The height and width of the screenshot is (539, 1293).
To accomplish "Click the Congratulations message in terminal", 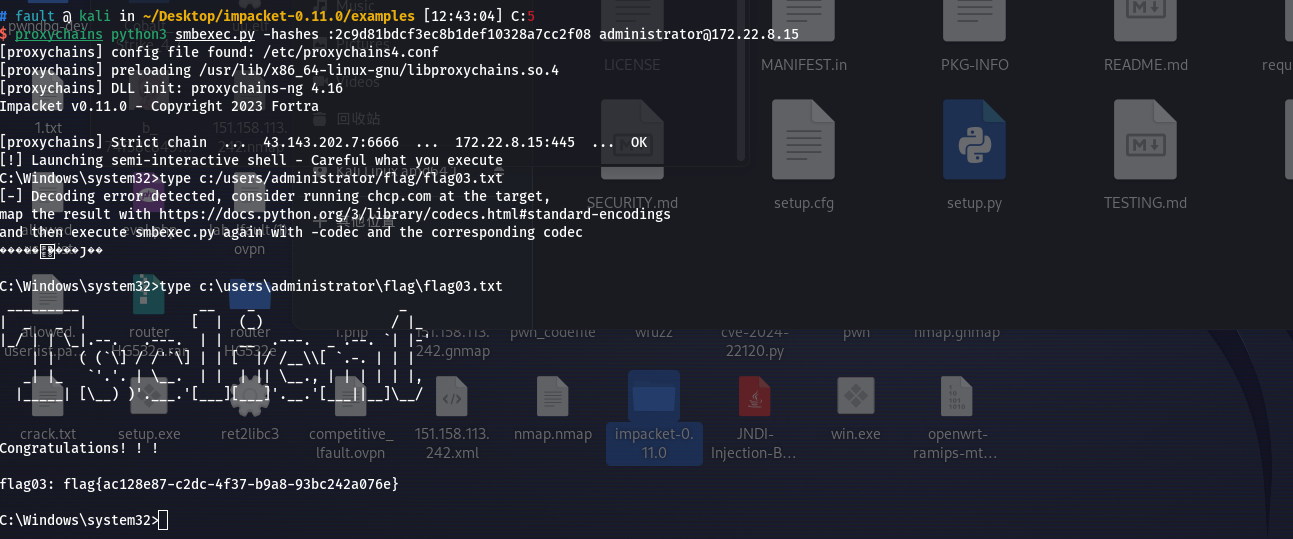I will tap(79, 448).
